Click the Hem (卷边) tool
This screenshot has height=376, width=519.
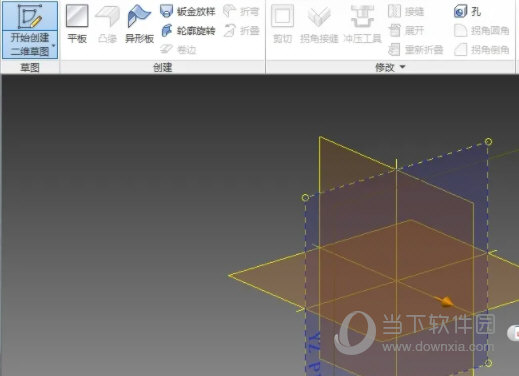click(x=178, y=50)
